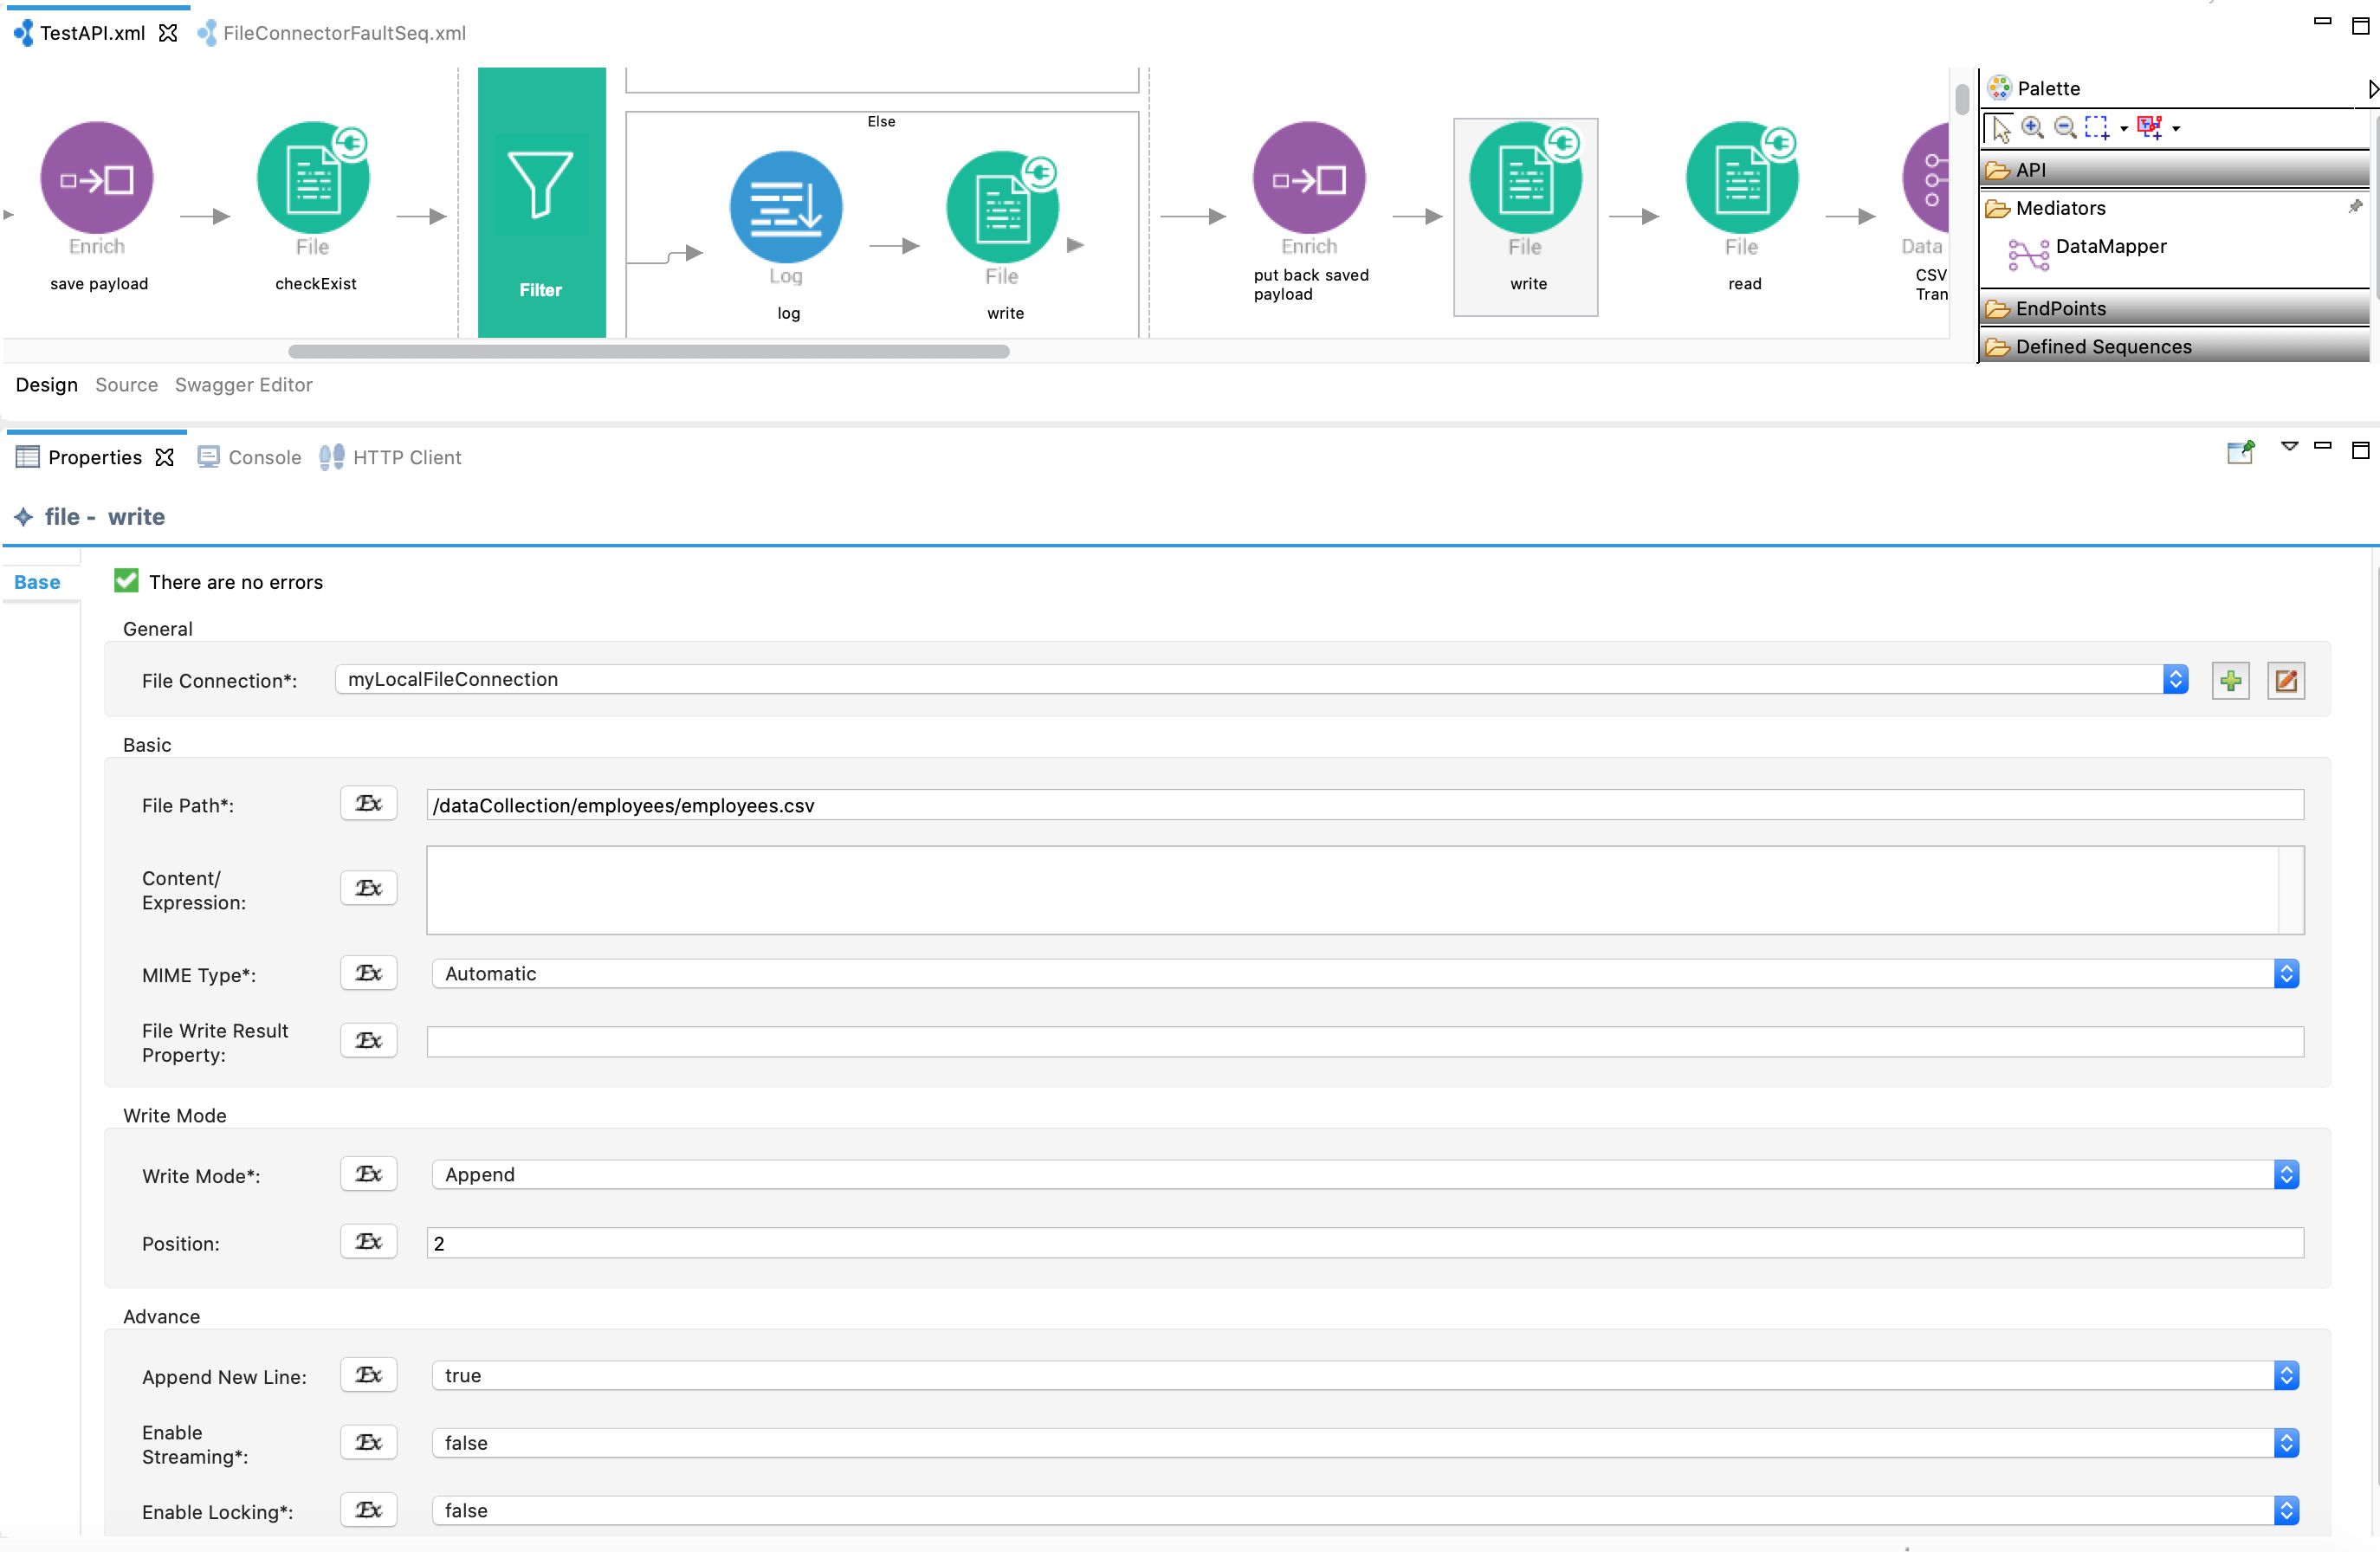This screenshot has width=2380, height=1552.
Task: Click the Palette zoom out tool
Action: [x=2064, y=128]
